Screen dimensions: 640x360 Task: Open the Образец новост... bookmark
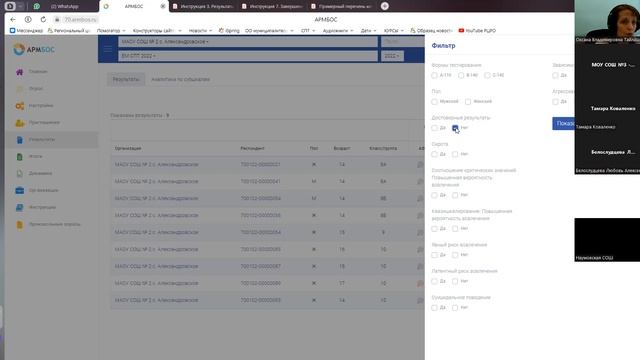(431, 31)
